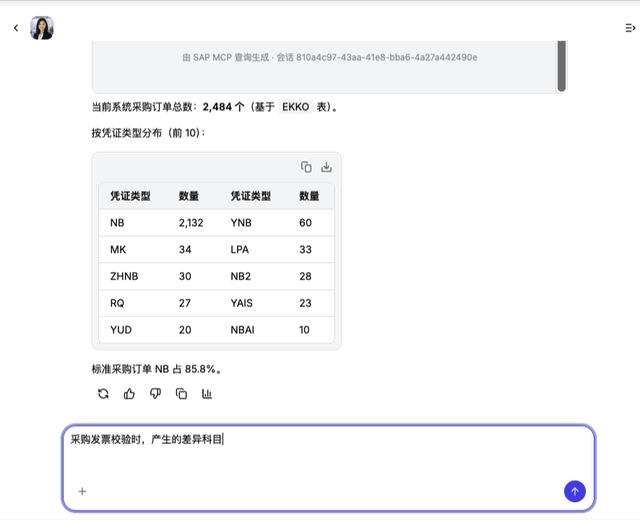This screenshot has height=520, width=640.
Task: Open chart view of the response
Action: pyautogui.click(x=207, y=394)
